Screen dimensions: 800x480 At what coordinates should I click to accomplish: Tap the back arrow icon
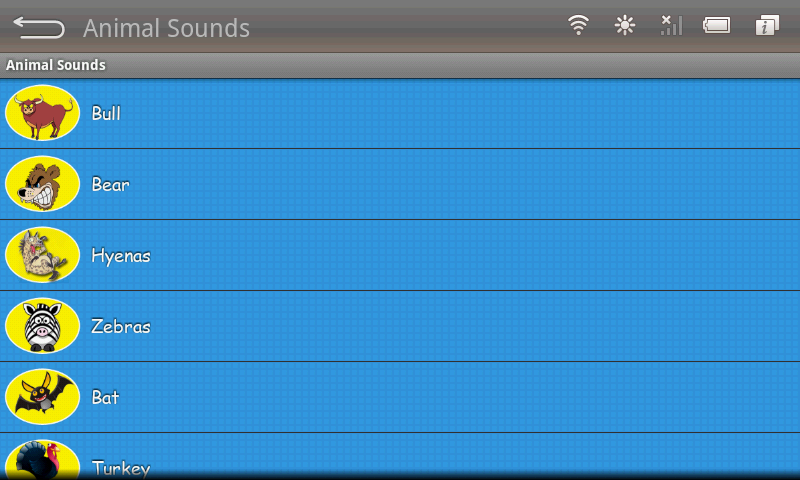(x=39, y=27)
